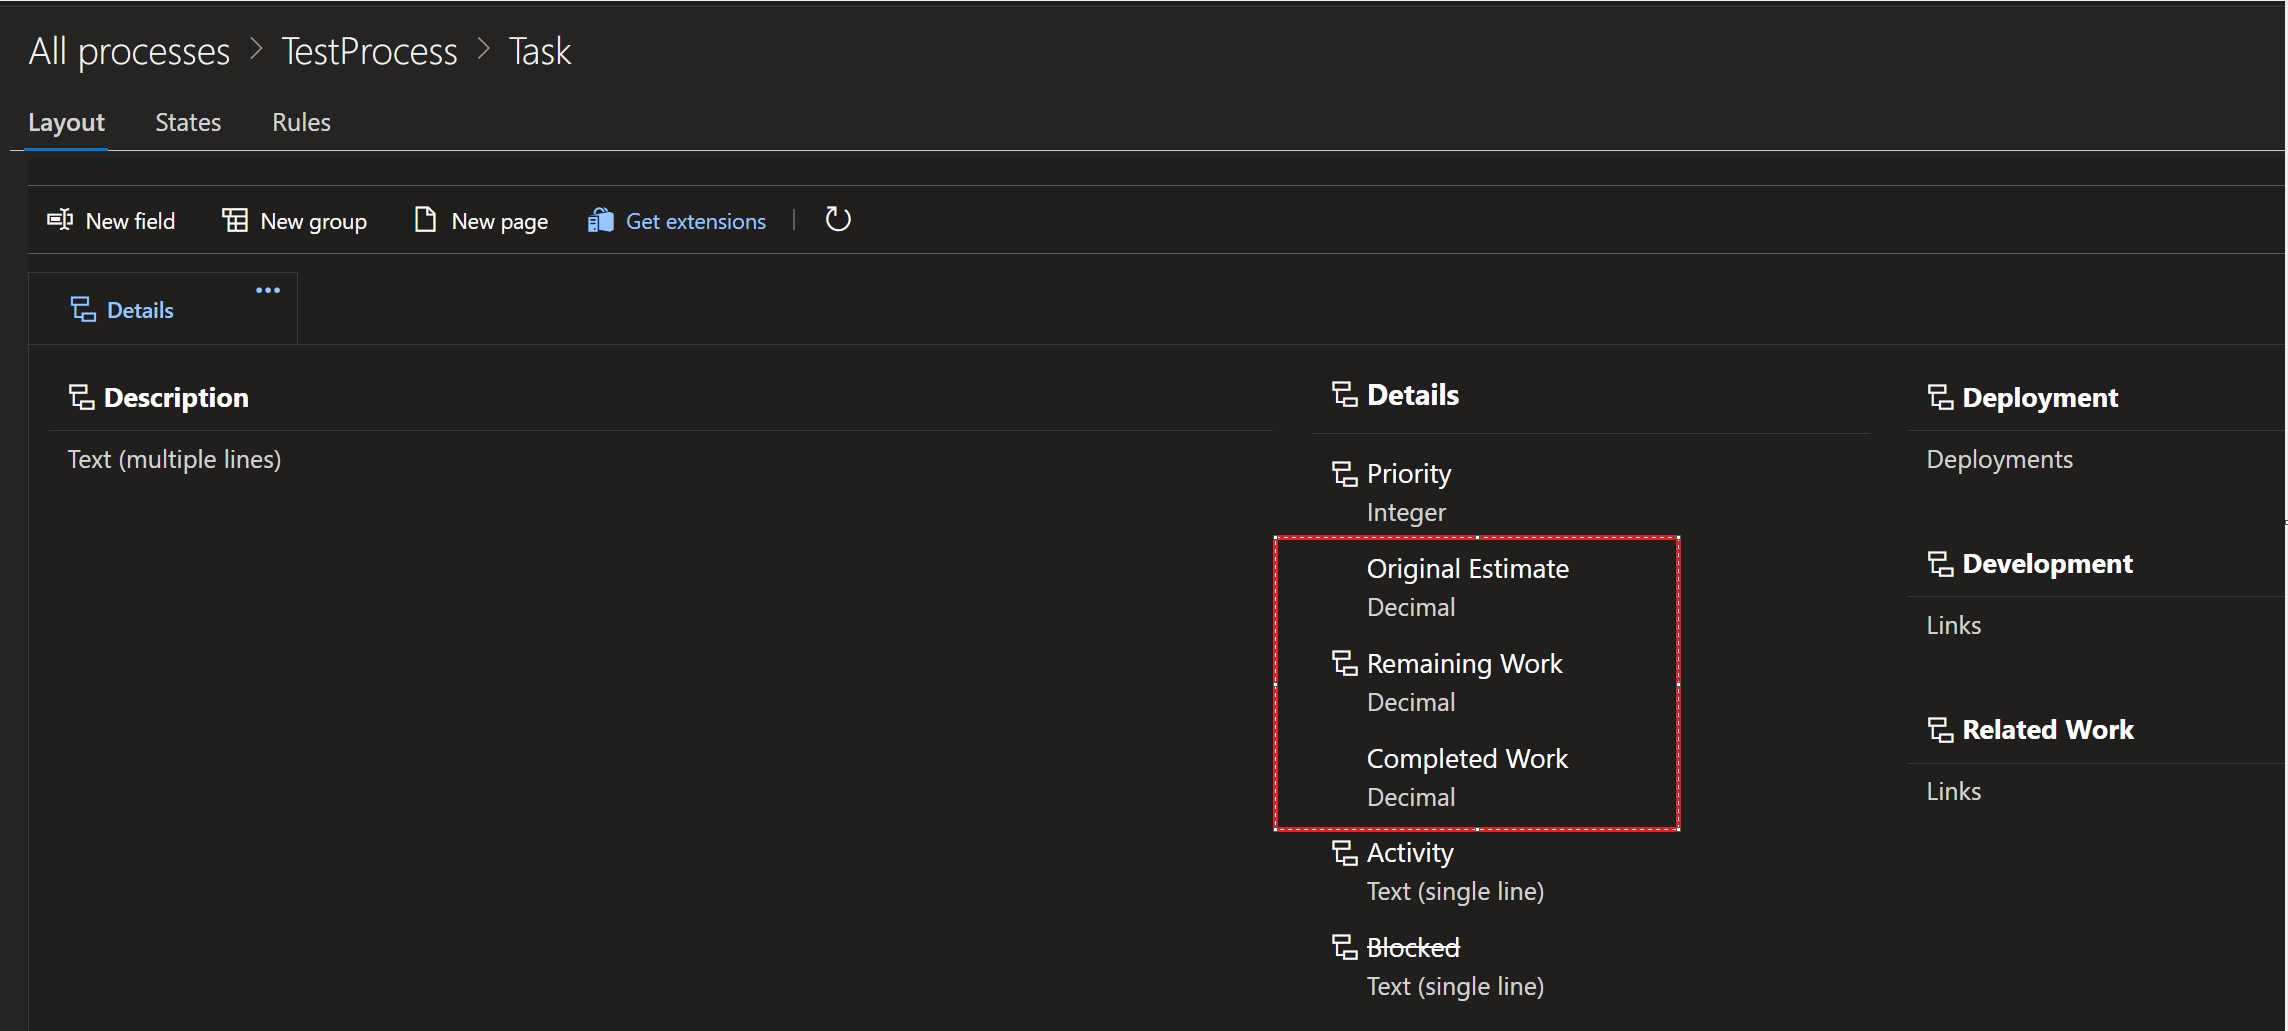
Task: Open the TestProcess breadcrumb link
Action: pos(368,50)
